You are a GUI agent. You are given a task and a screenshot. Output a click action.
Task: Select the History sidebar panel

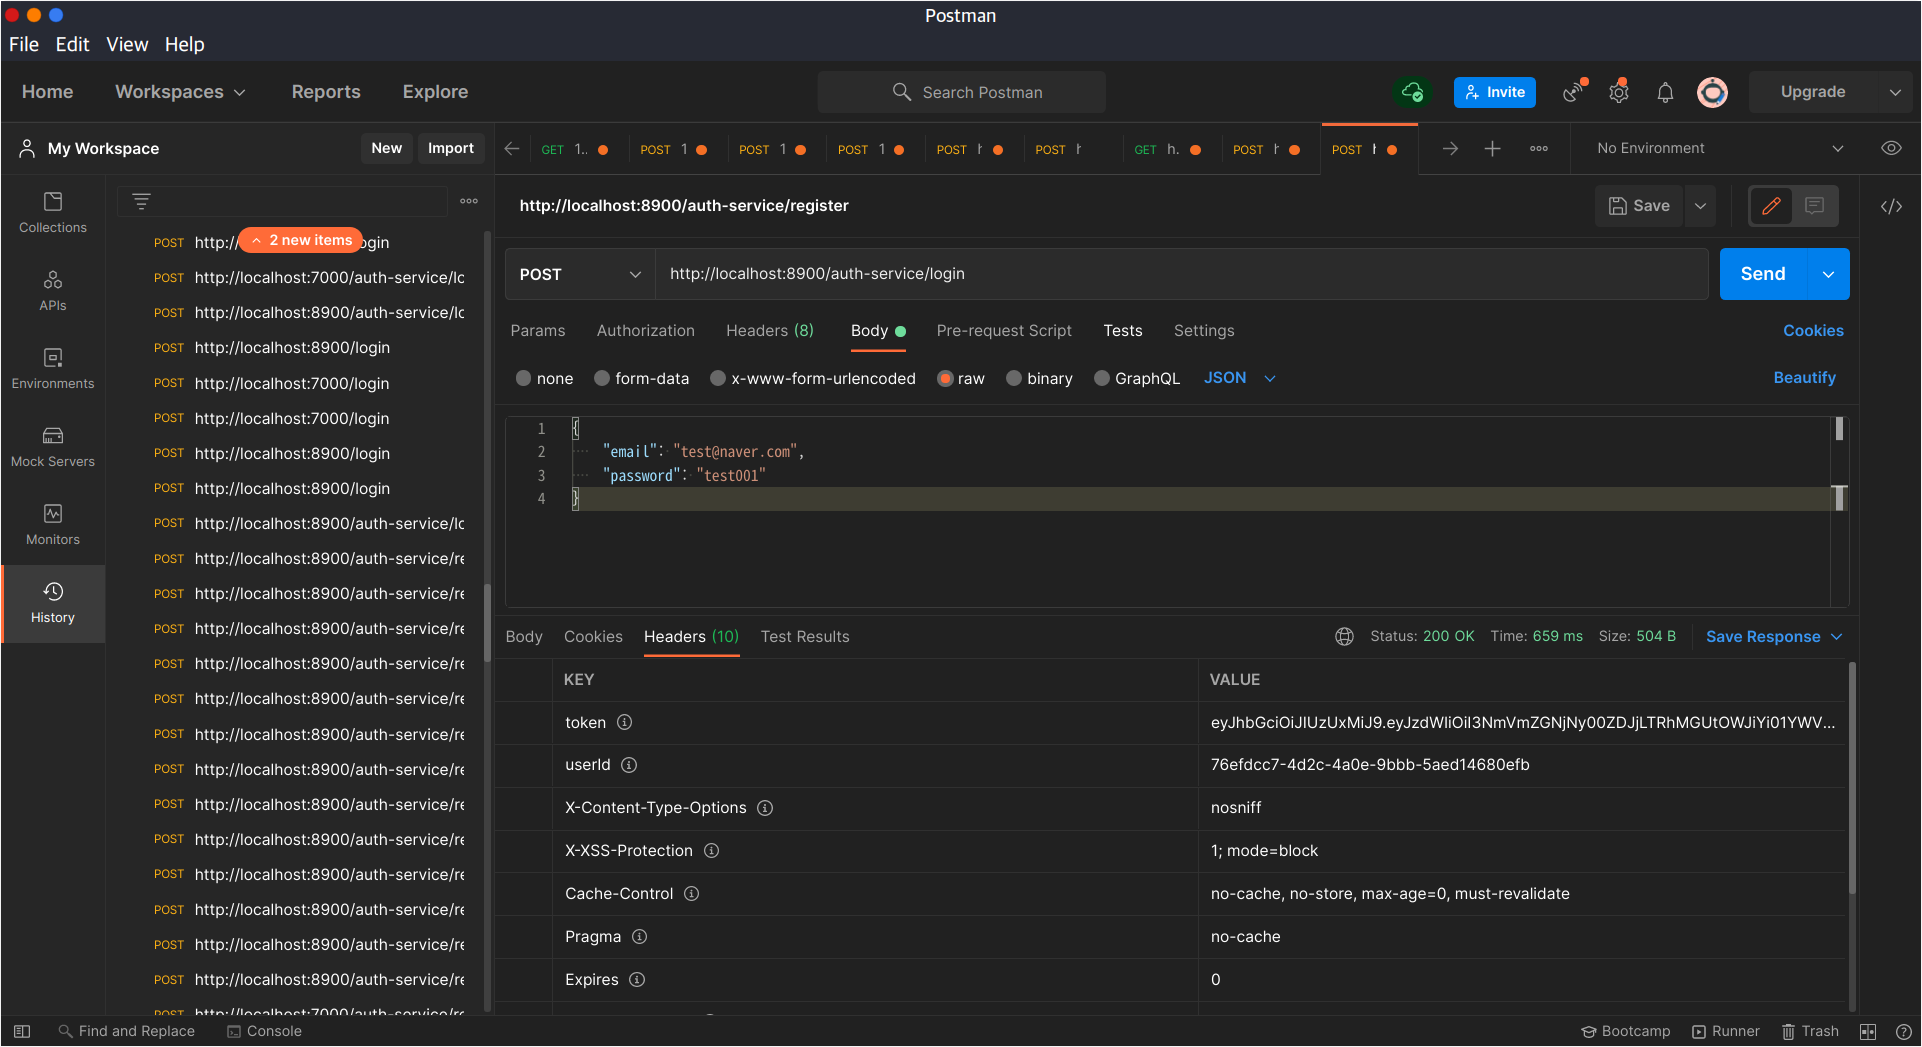[53, 603]
